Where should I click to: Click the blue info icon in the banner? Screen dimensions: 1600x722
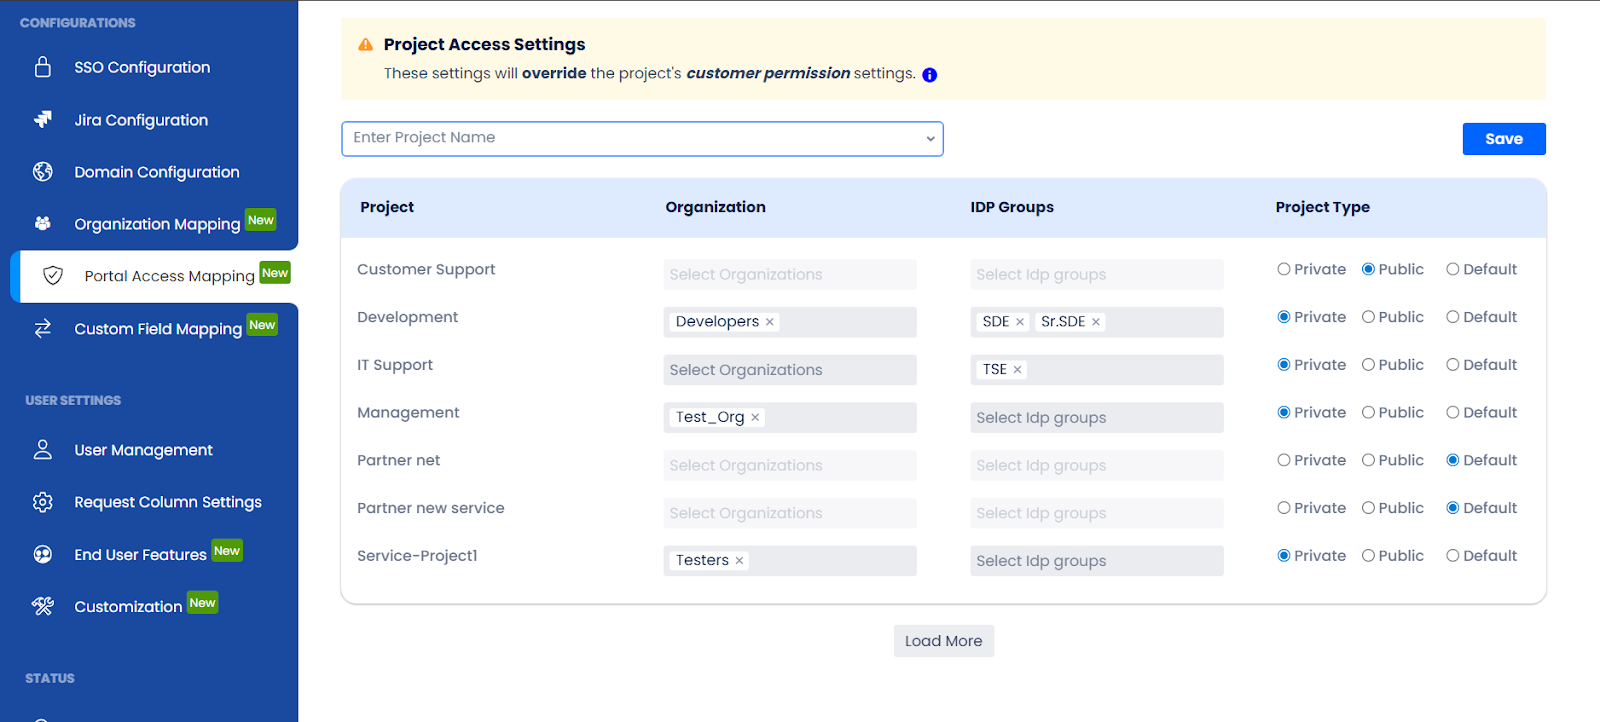coord(930,75)
